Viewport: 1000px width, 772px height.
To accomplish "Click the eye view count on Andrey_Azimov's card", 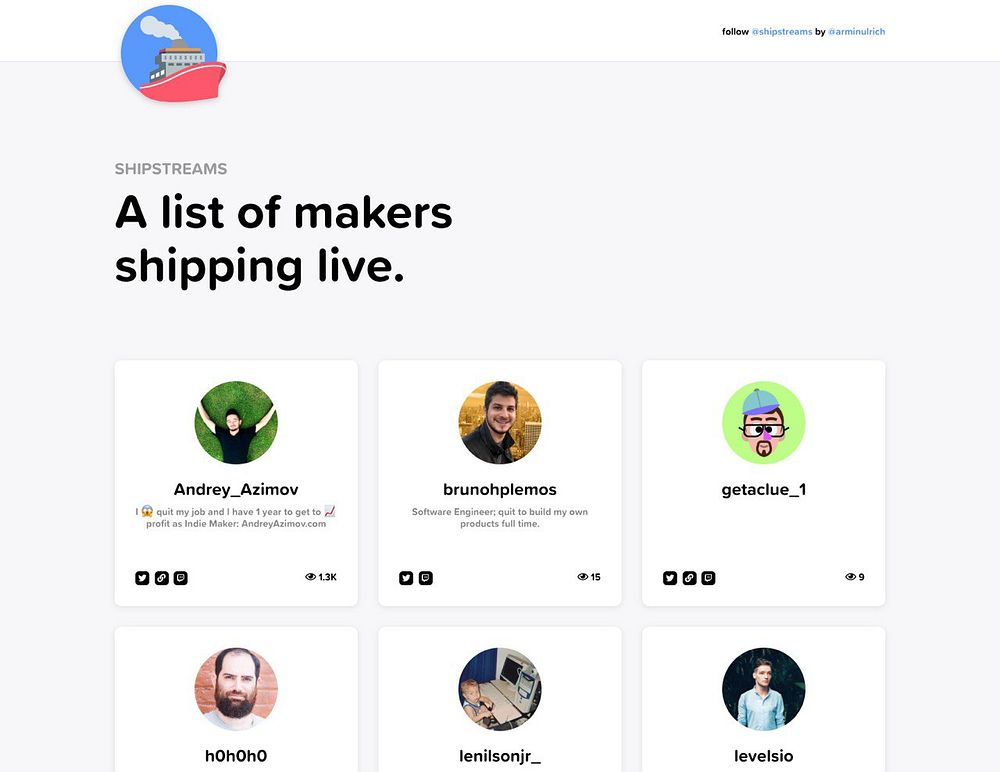I will click(321, 577).
